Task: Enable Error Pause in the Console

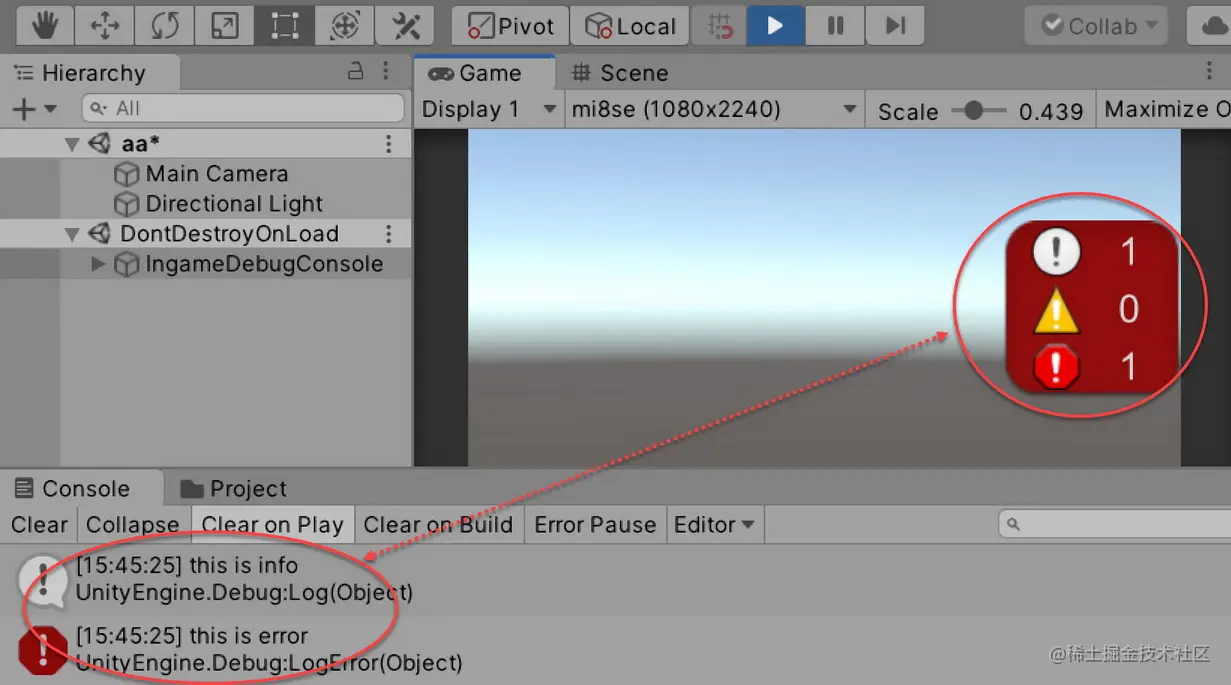Action: point(595,524)
